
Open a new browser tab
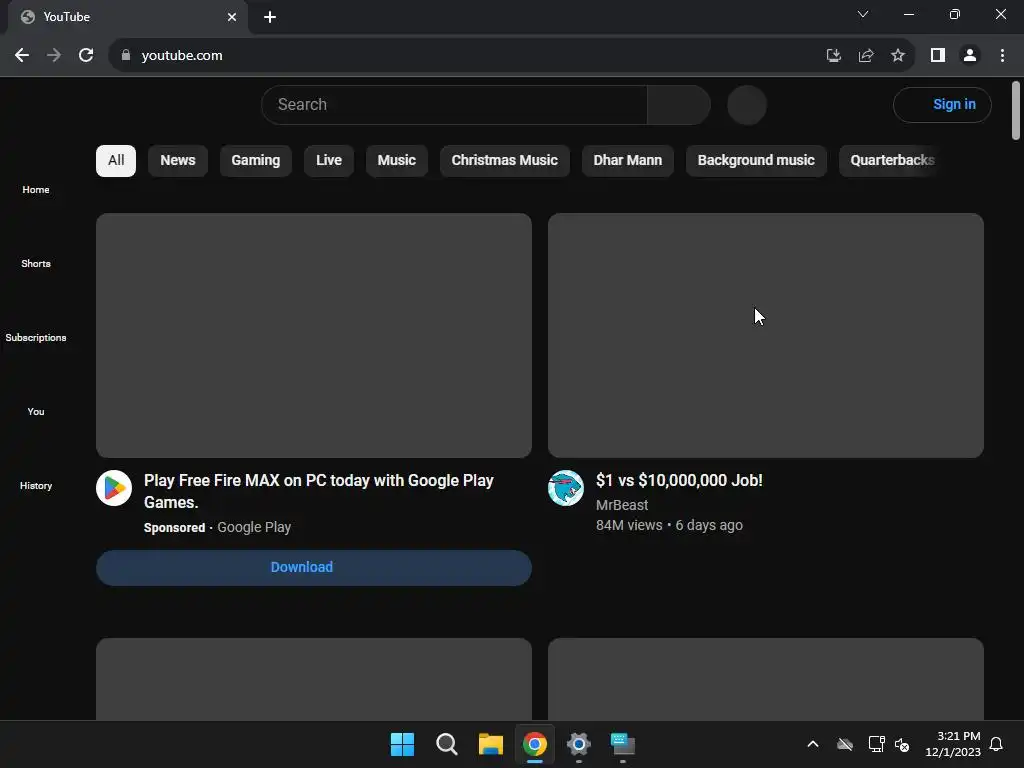270,17
